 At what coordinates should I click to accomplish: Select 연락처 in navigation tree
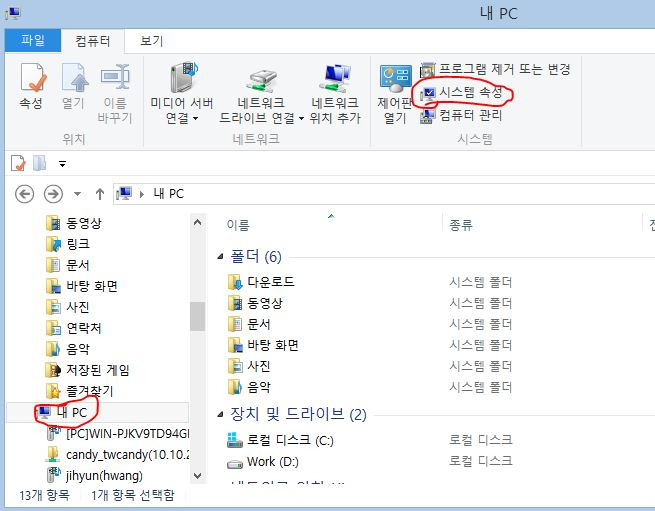pyautogui.click(x=74, y=328)
